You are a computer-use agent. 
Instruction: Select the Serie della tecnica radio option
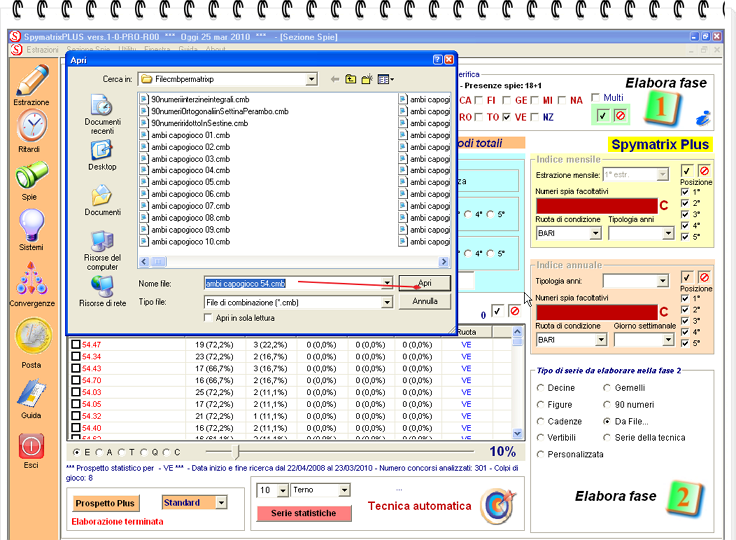click(x=607, y=438)
